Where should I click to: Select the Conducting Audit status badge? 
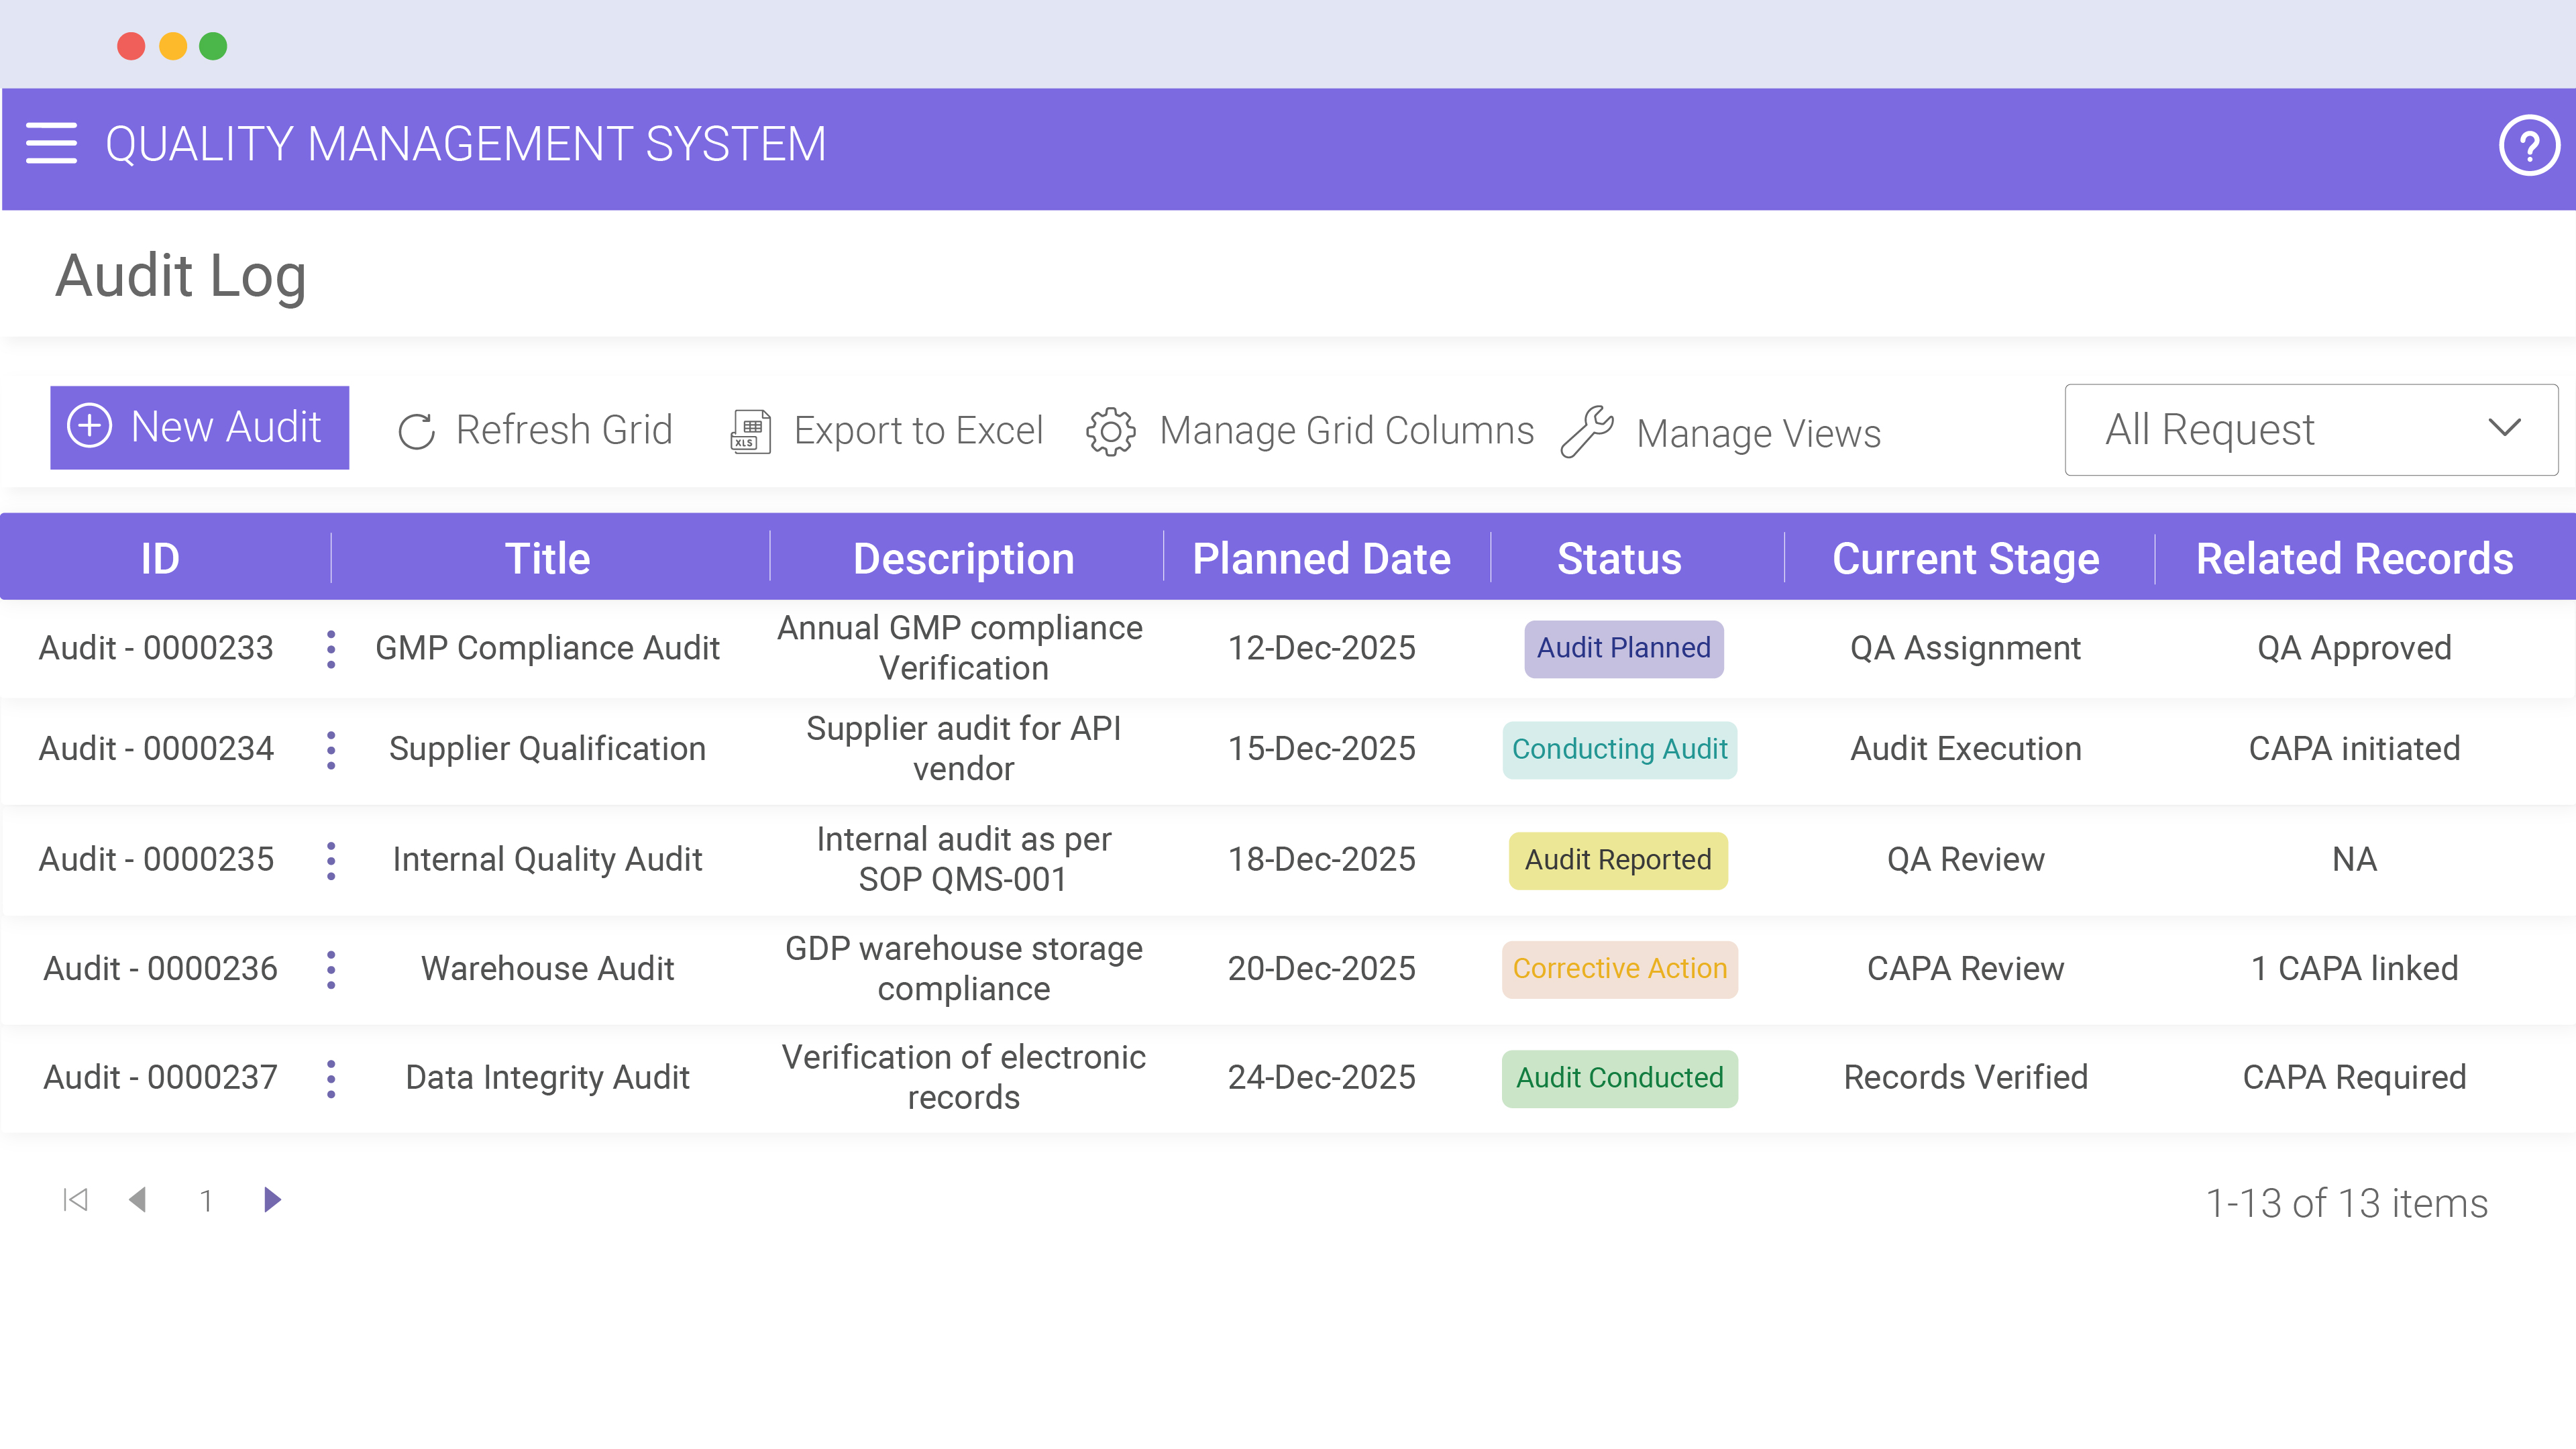pos(1619,749)
